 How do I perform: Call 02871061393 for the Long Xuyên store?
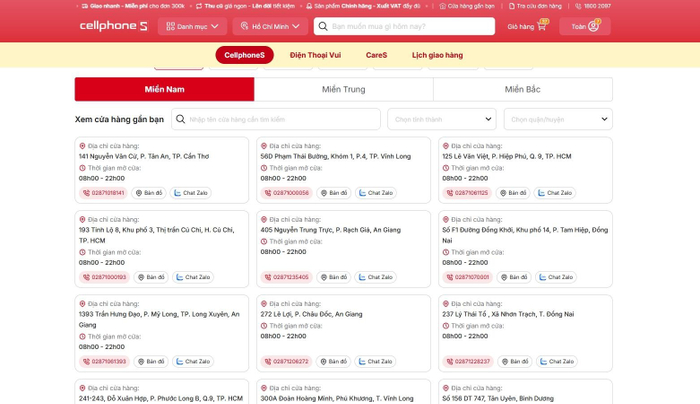104,362
